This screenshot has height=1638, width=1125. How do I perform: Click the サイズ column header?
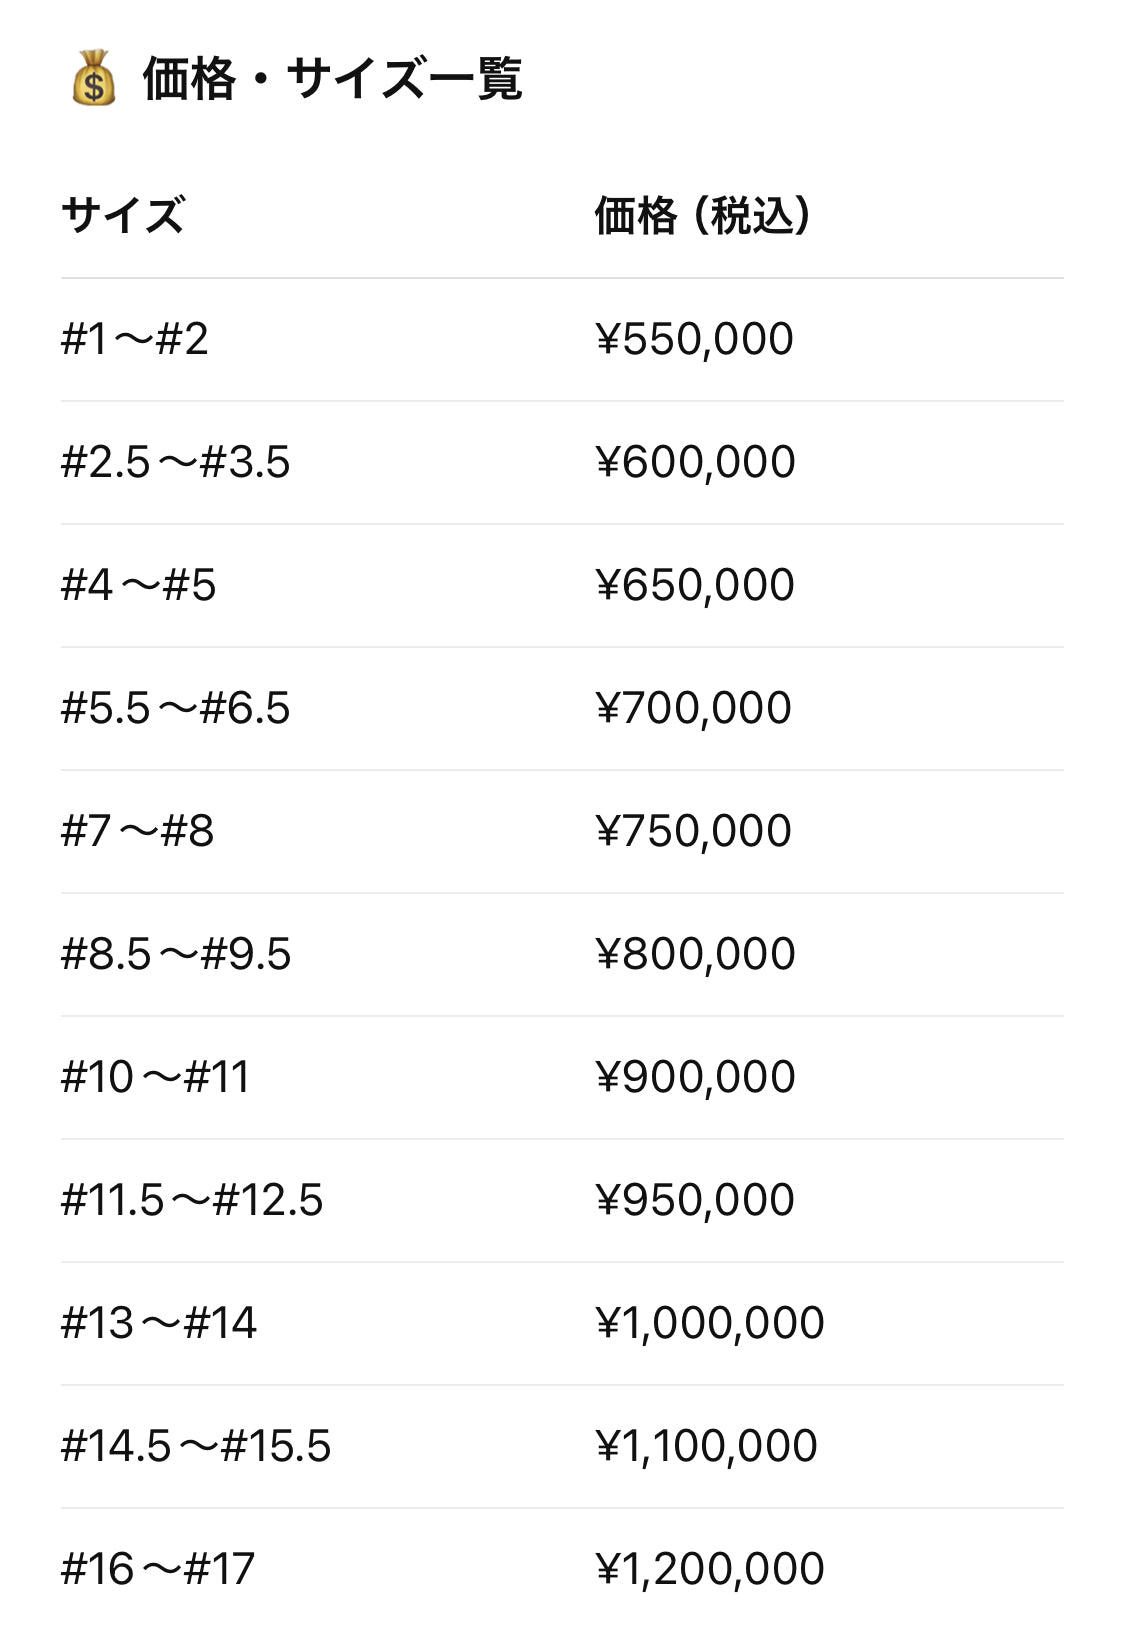(x=123, y=215)
